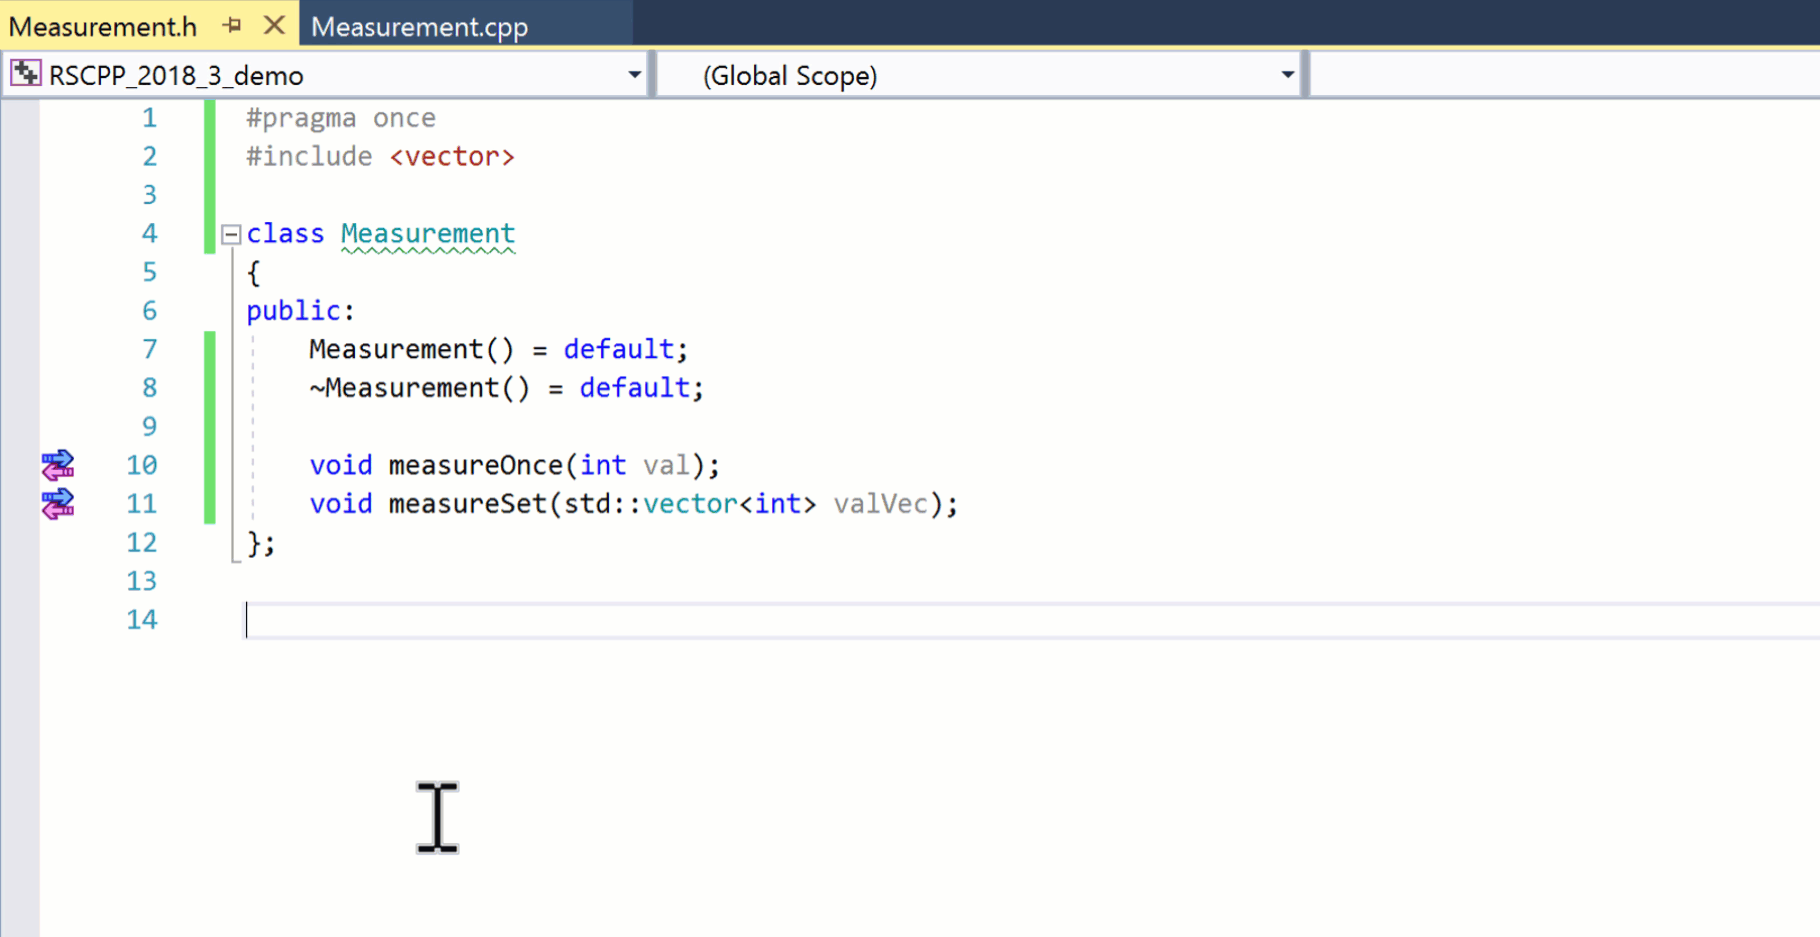Click the blue implements arrow beside measureSet
The height and width of the screenshot is (937, 1820).
tap(60, 497)
